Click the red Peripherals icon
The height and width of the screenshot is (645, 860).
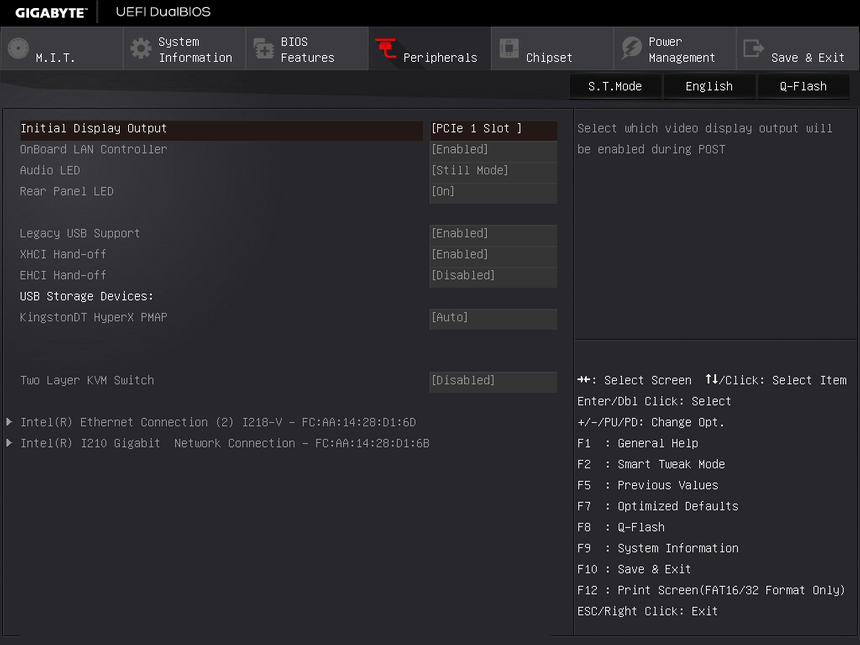coord(386,49)
